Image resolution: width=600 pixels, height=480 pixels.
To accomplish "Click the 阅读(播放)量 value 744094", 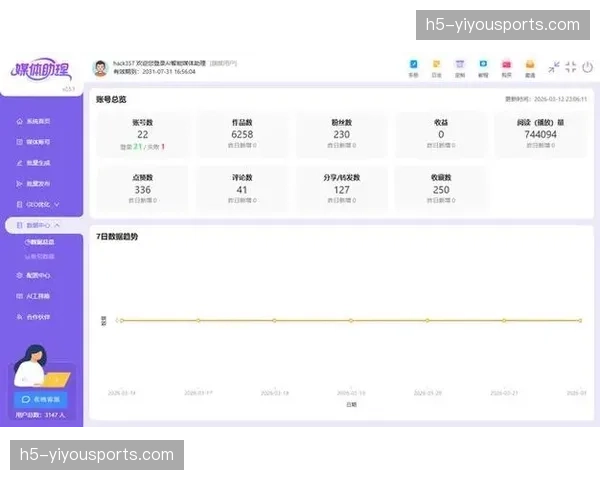I will point(540,134).
